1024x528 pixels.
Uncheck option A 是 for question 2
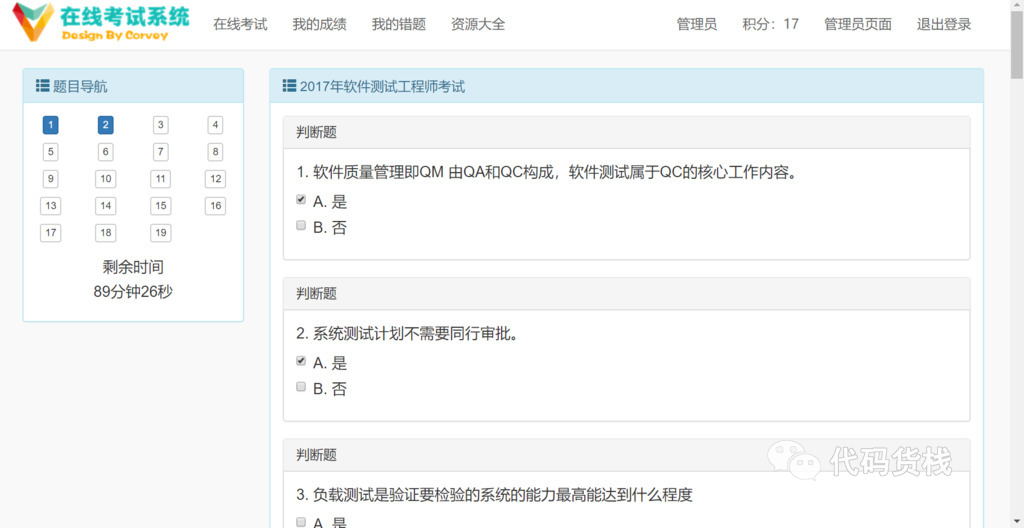pyautogui.click(x=301, y=361)
